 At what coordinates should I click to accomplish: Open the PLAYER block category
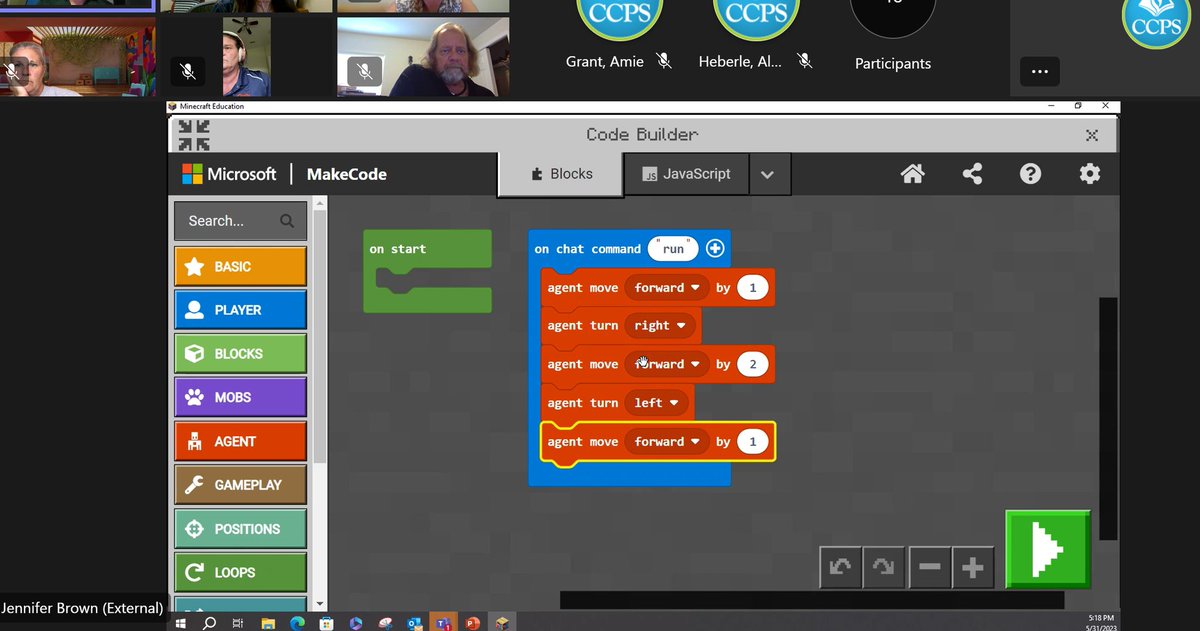(240, 310)
